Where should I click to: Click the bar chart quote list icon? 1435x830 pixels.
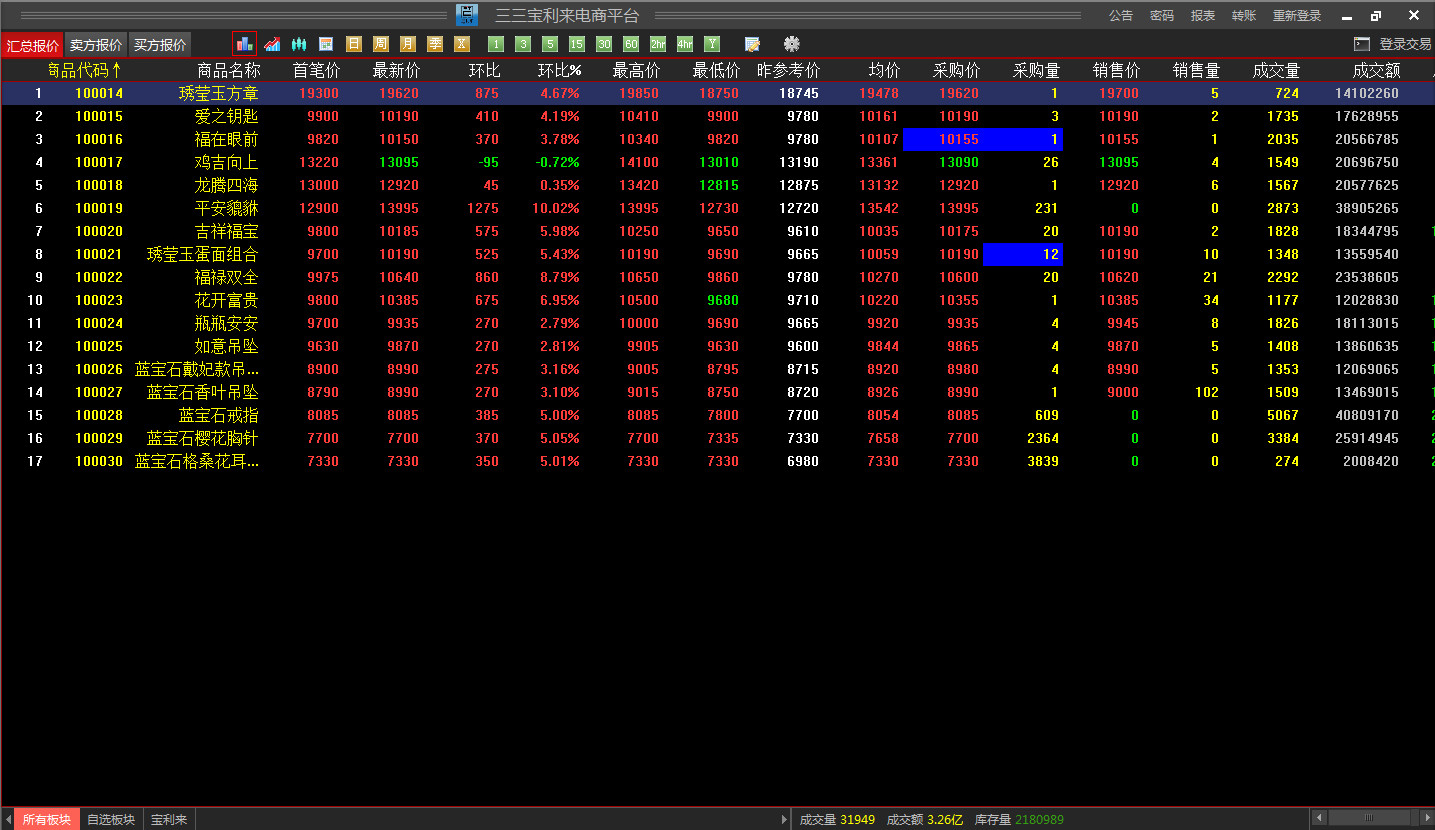pos(244,44)
